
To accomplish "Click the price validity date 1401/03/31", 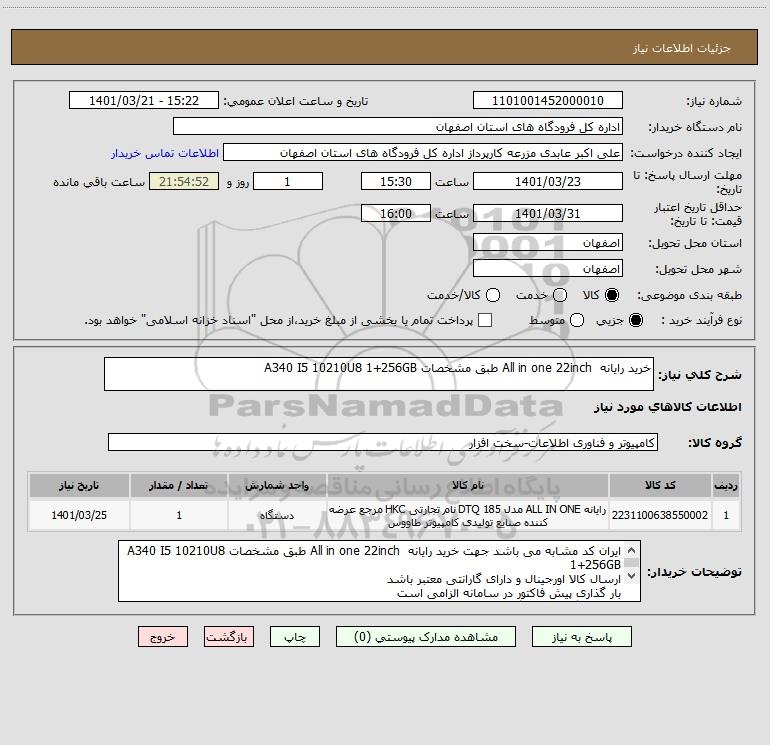I will (548, 213).
